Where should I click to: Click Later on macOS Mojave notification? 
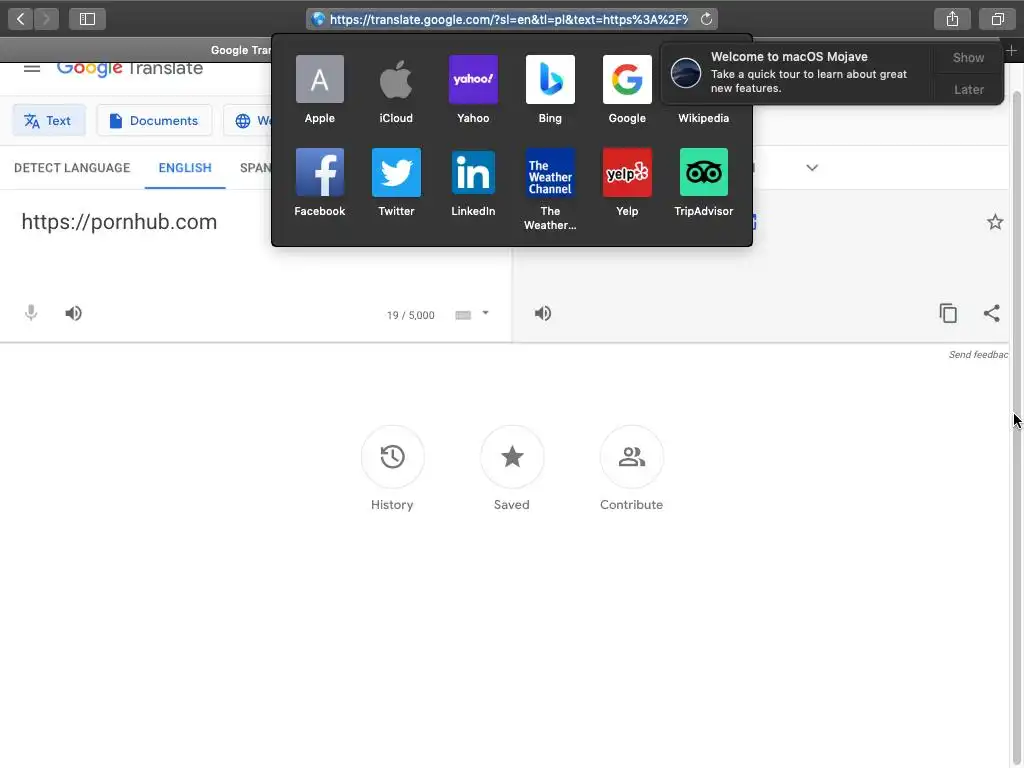click(968, 89)
